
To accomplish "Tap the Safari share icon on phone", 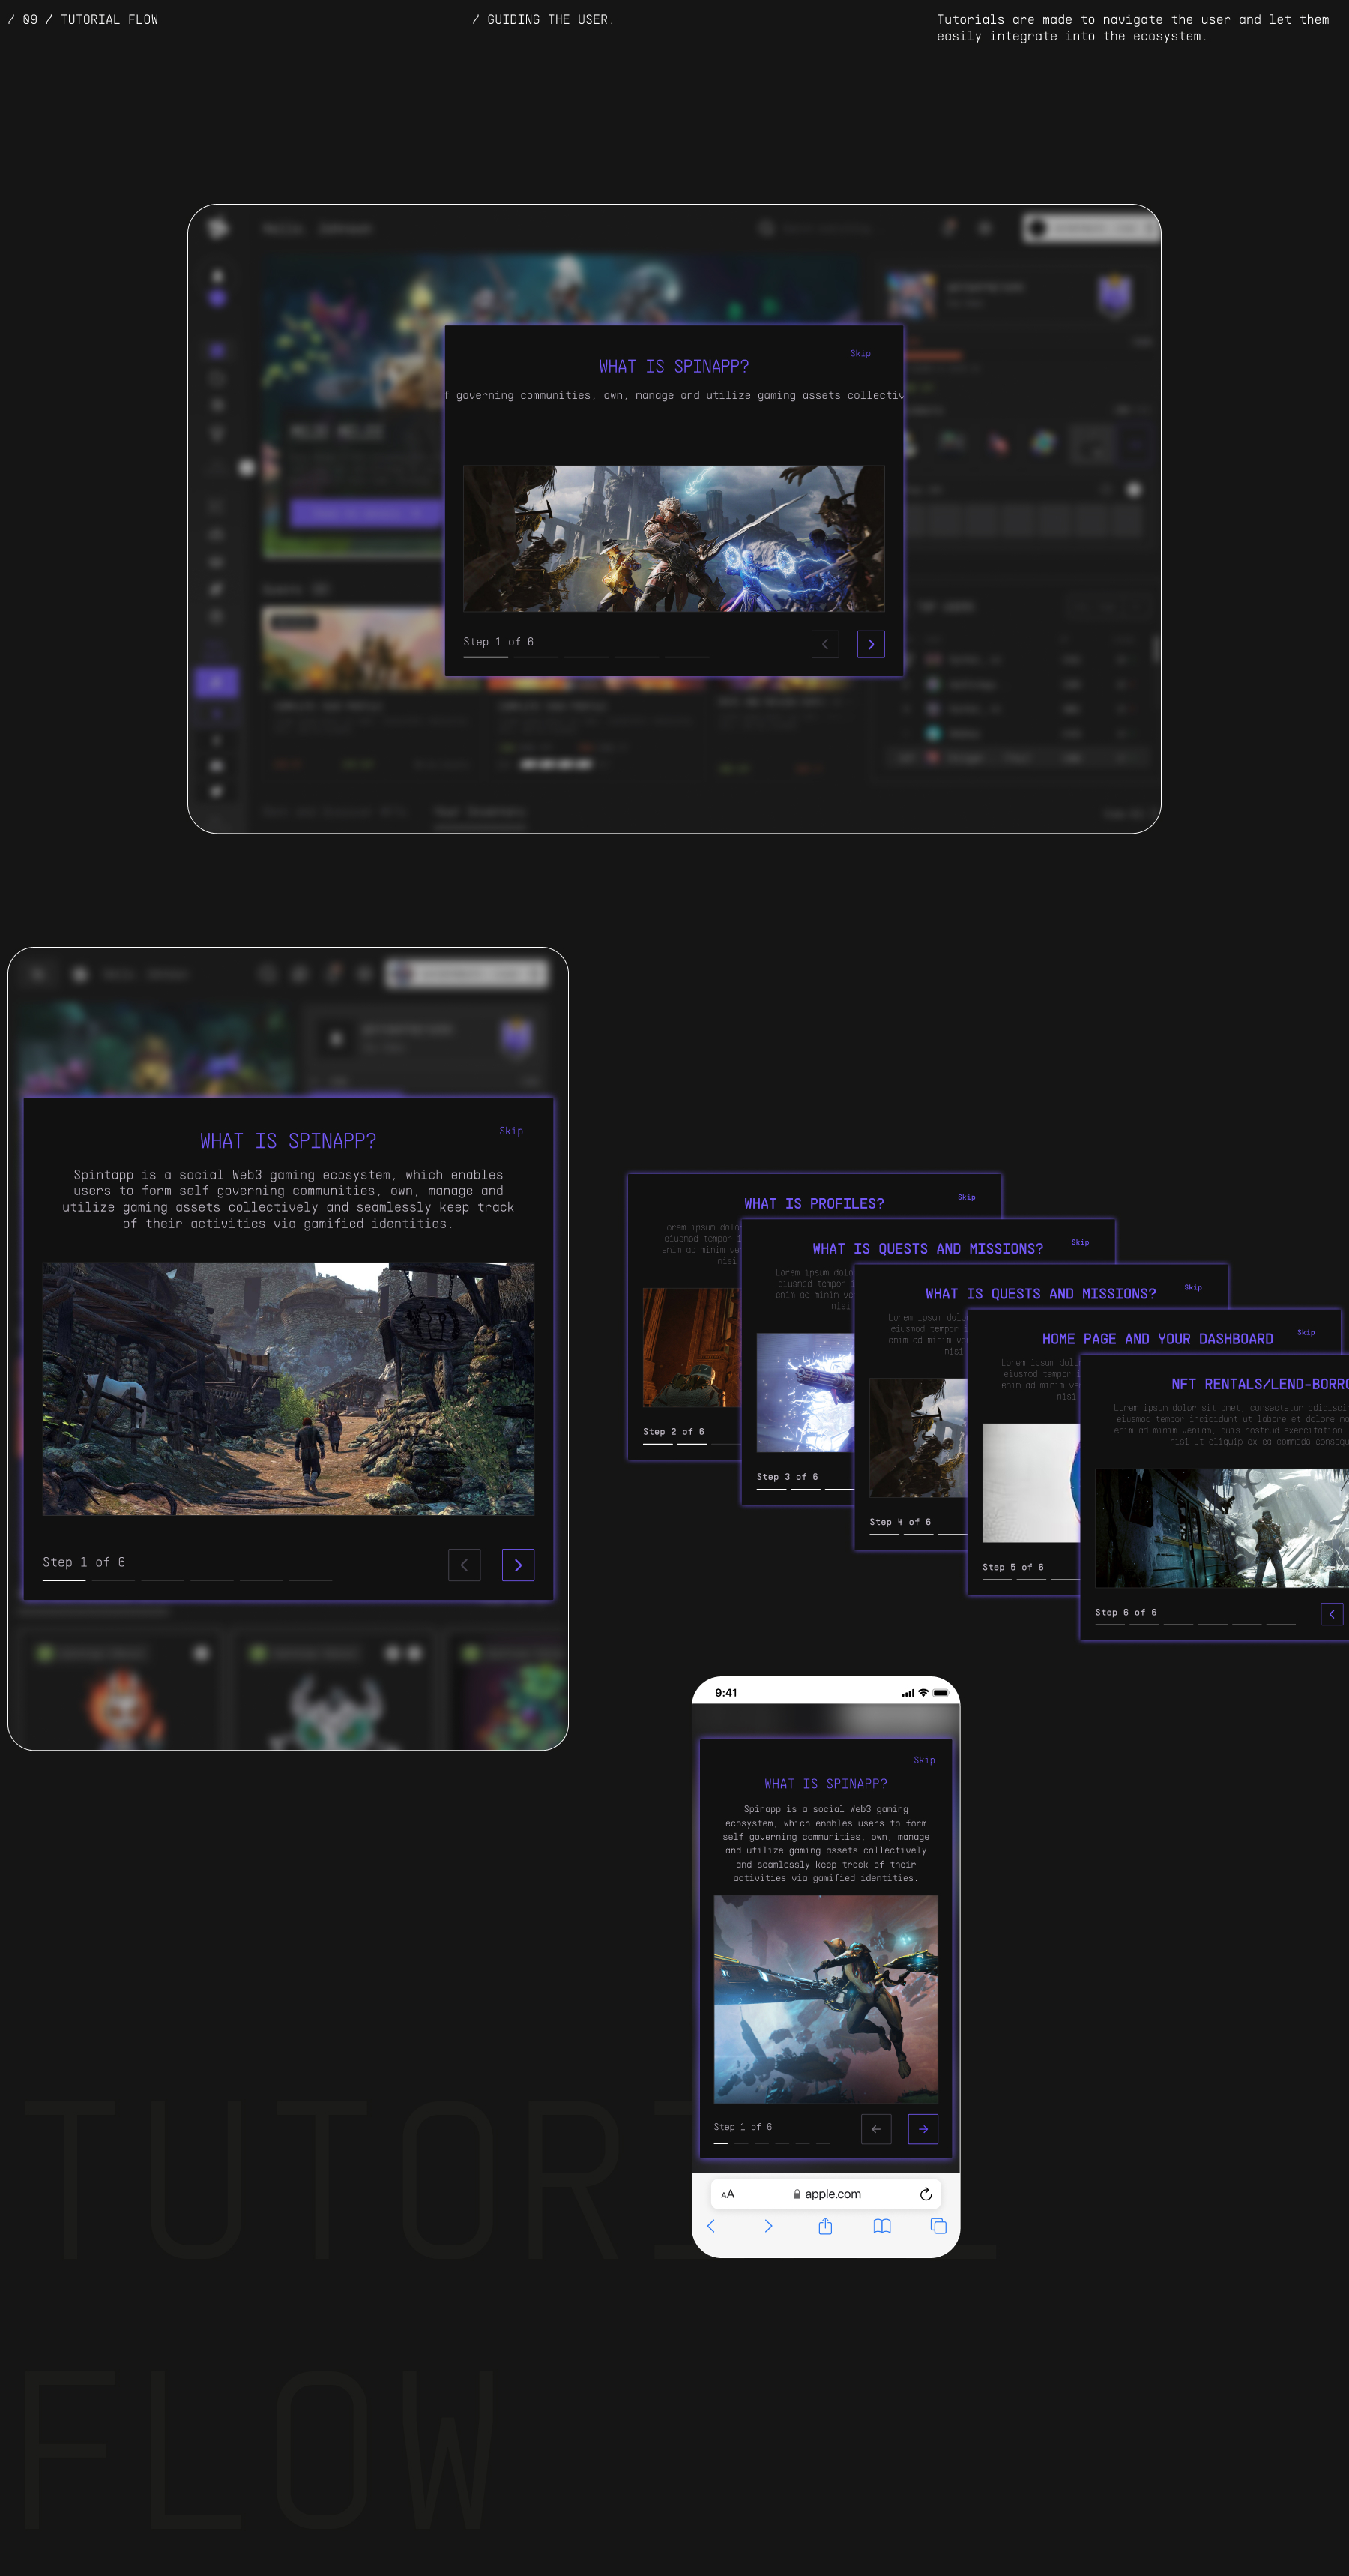I will 825,2226.
